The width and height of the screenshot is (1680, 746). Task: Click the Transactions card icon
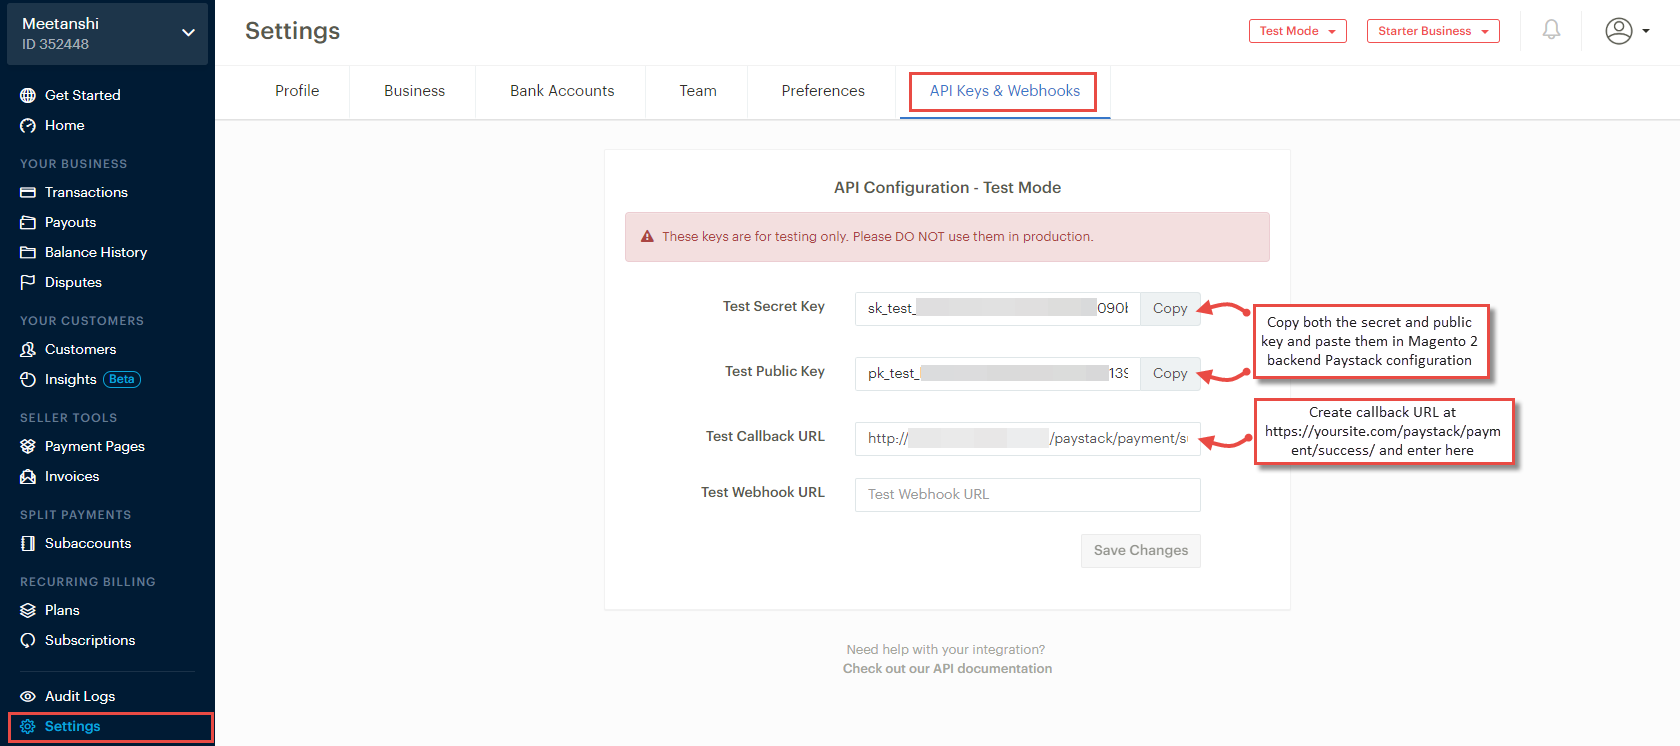click(x=28, y=192)
